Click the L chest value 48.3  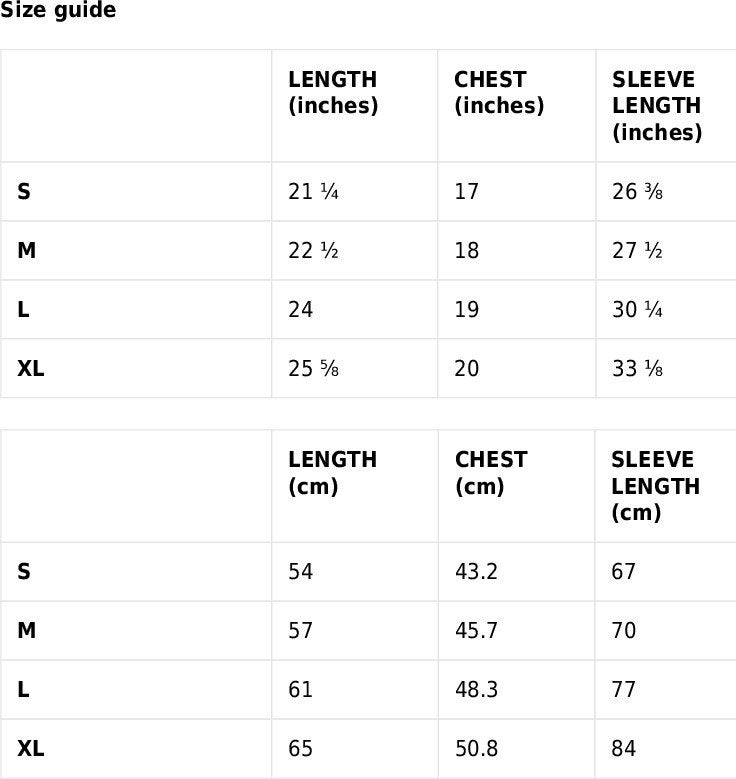[x=476, y=690]
